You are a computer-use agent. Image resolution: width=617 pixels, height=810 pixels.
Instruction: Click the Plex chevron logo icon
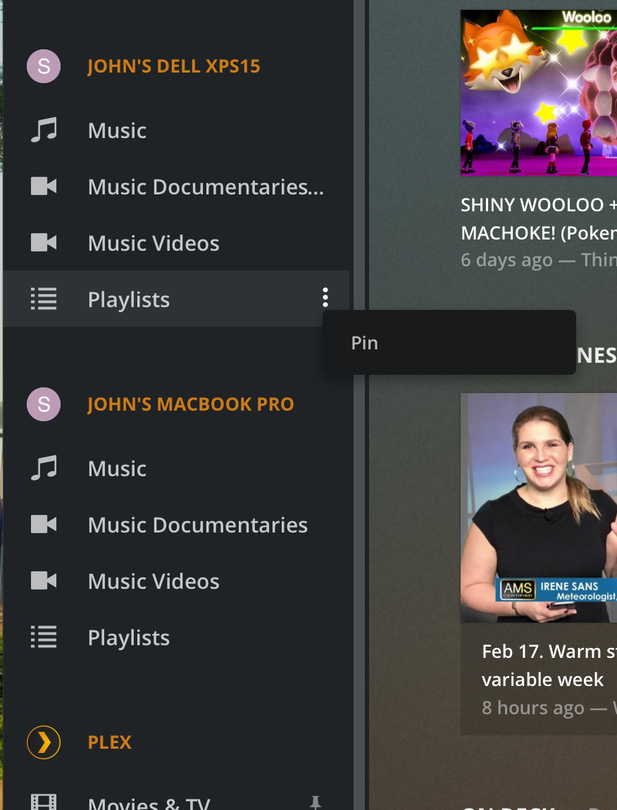click(x=43, y=742)
